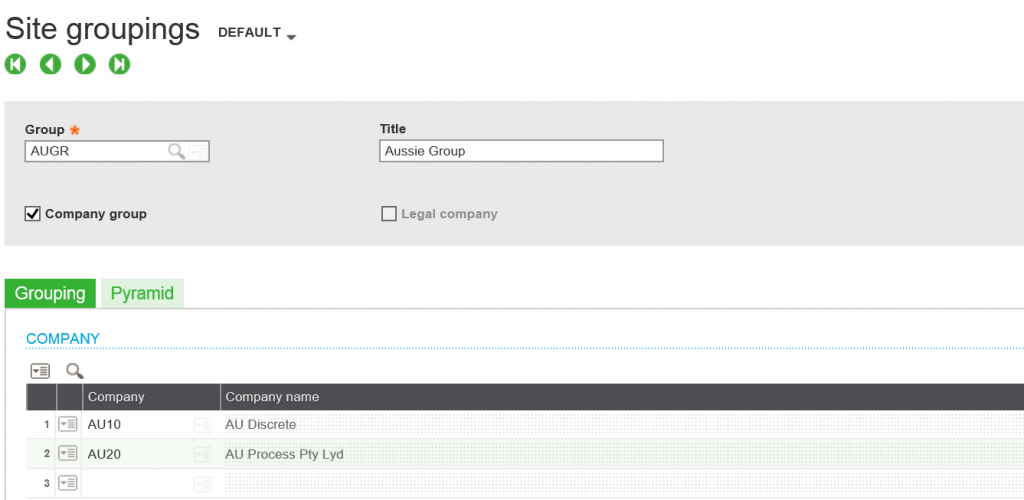Open the row 1 actions icon
Viewport: 1024px width, 500px height.
click(68, 425)
